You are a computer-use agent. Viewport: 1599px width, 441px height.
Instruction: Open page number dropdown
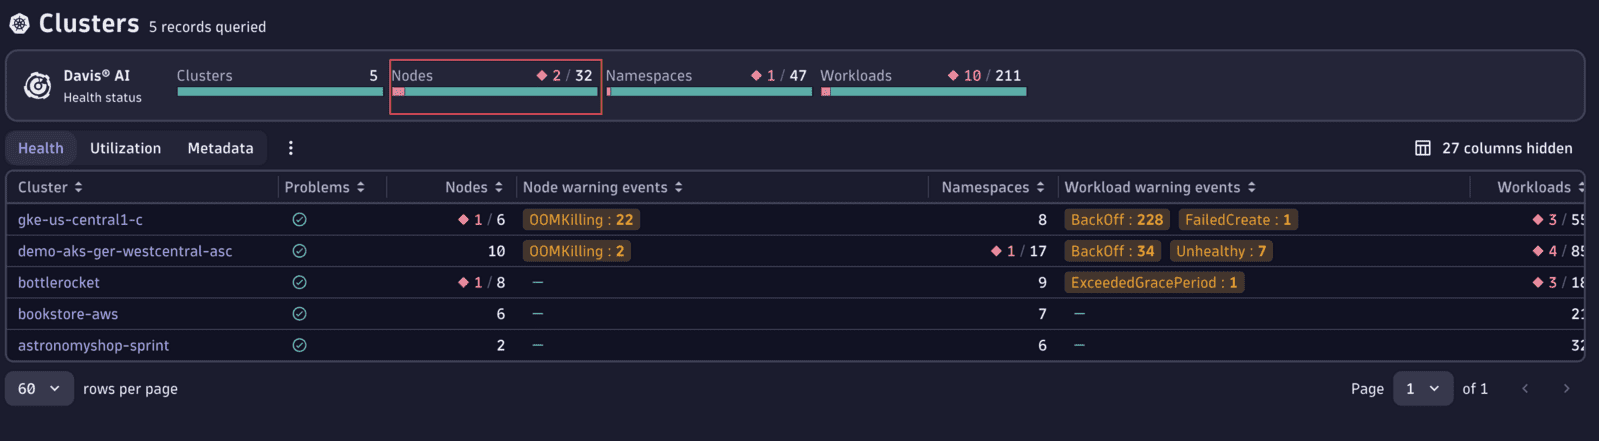(1422, 389)
